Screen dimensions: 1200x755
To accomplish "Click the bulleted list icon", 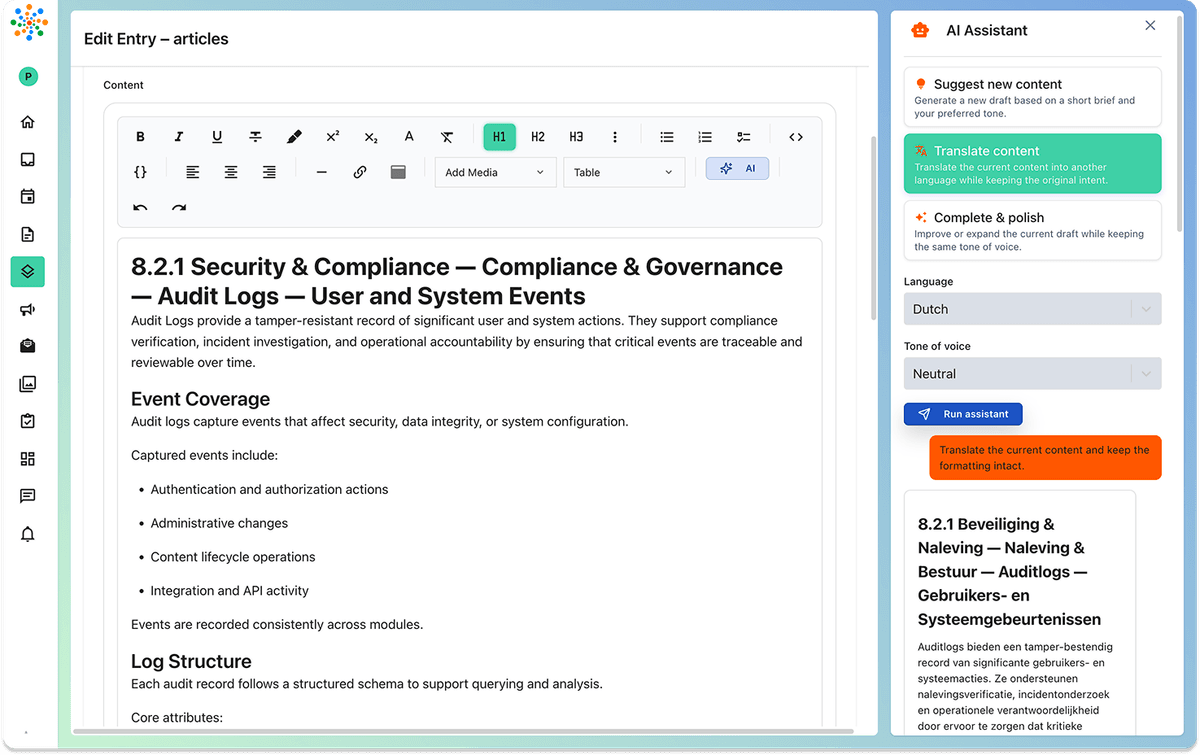I will 667,137.
